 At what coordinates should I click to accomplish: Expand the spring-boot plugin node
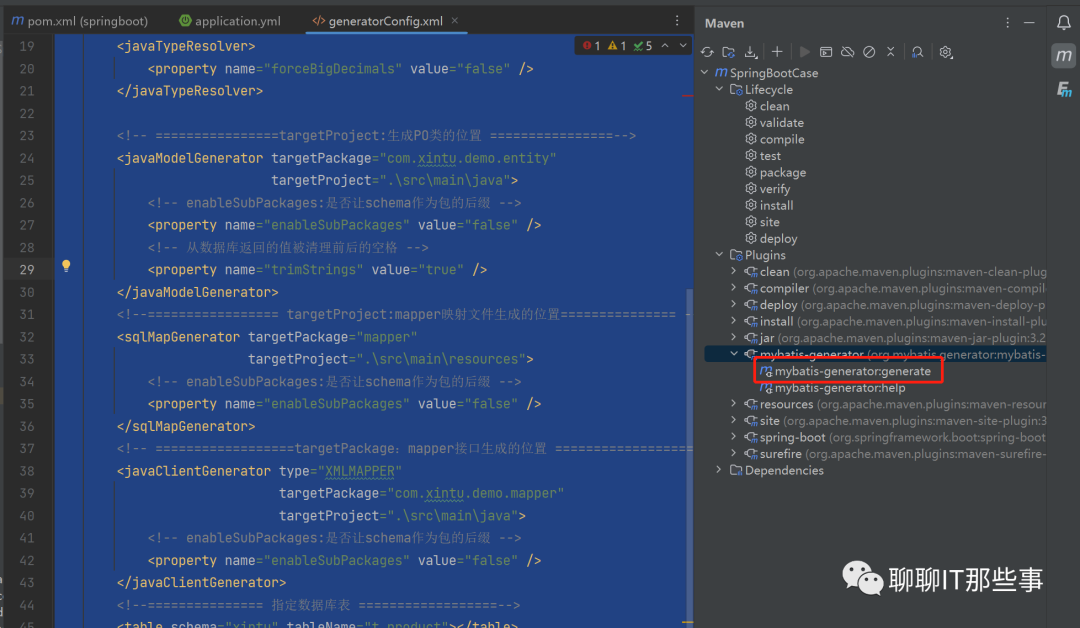click(x=734, y=437)
